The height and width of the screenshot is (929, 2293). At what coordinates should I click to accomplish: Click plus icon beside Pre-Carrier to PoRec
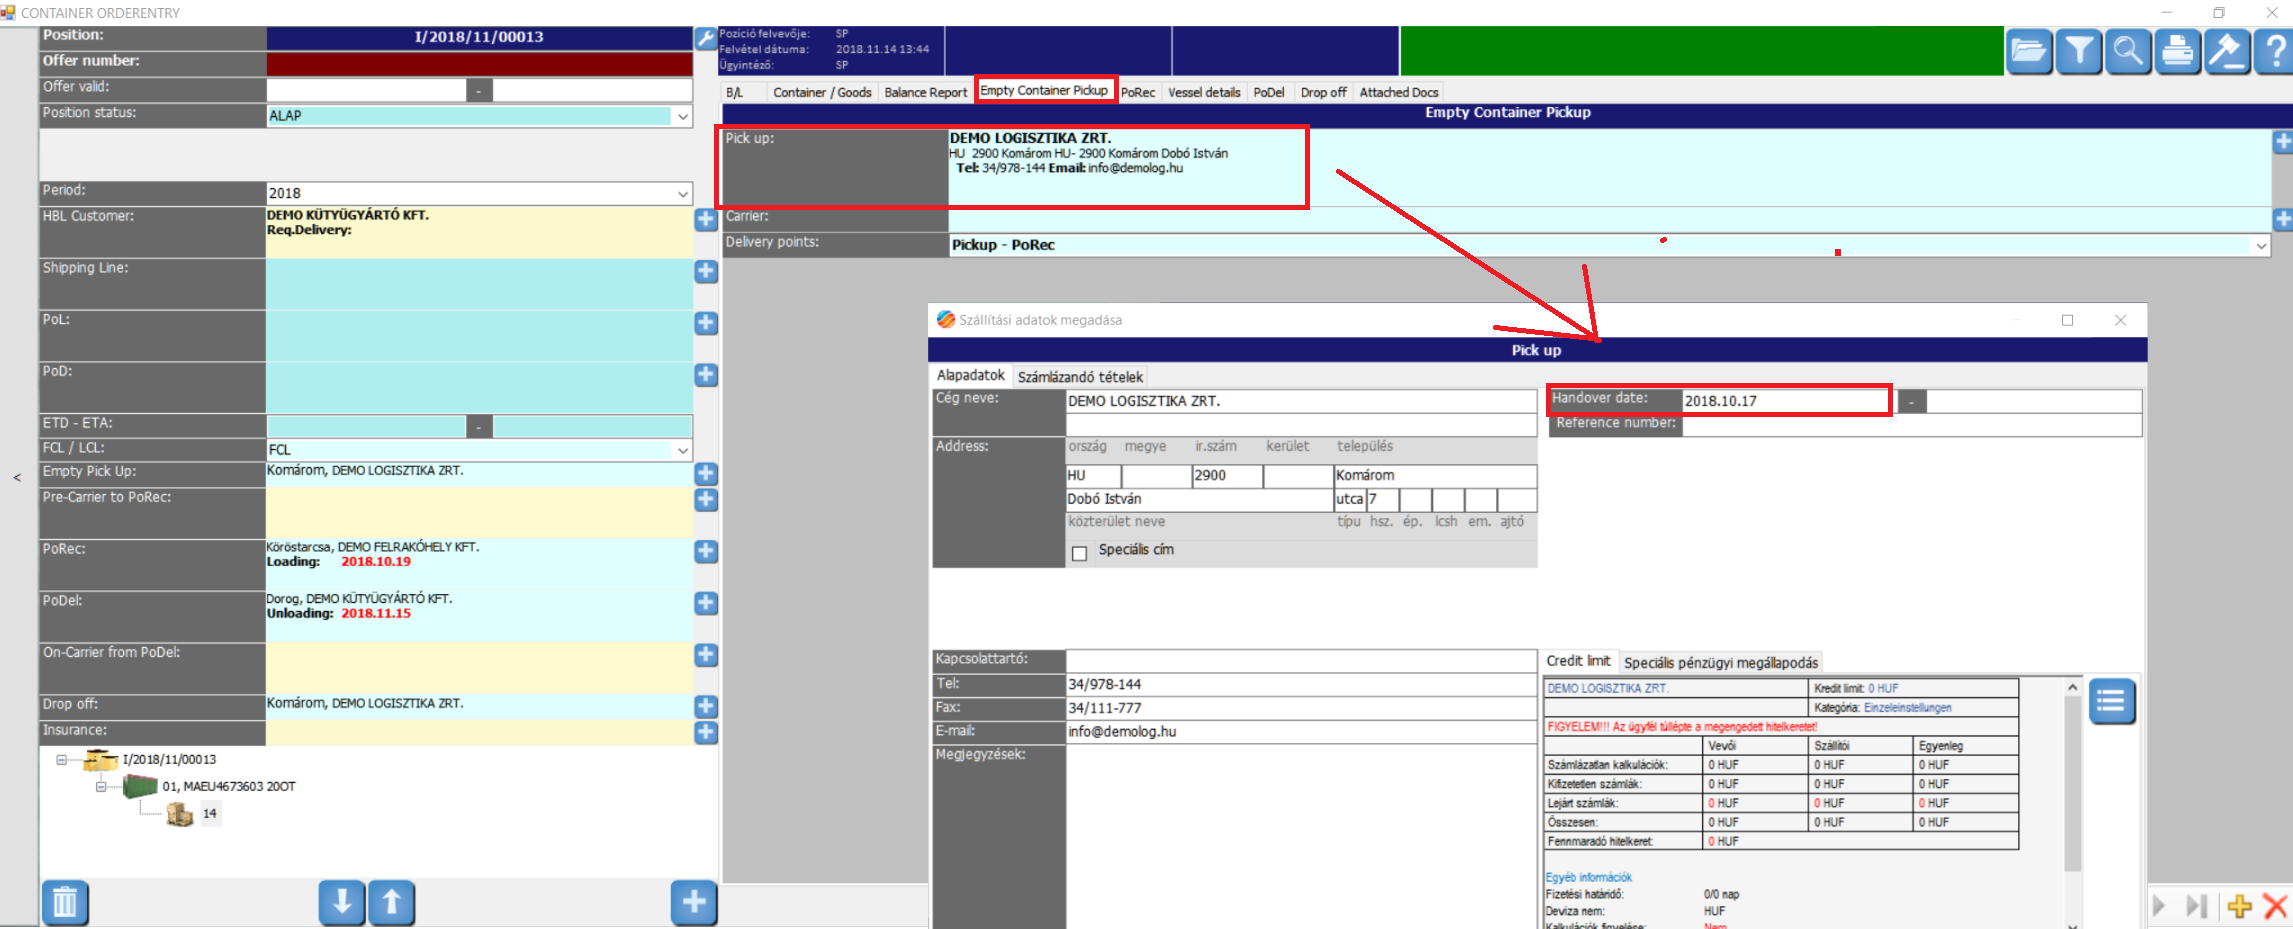706,499
